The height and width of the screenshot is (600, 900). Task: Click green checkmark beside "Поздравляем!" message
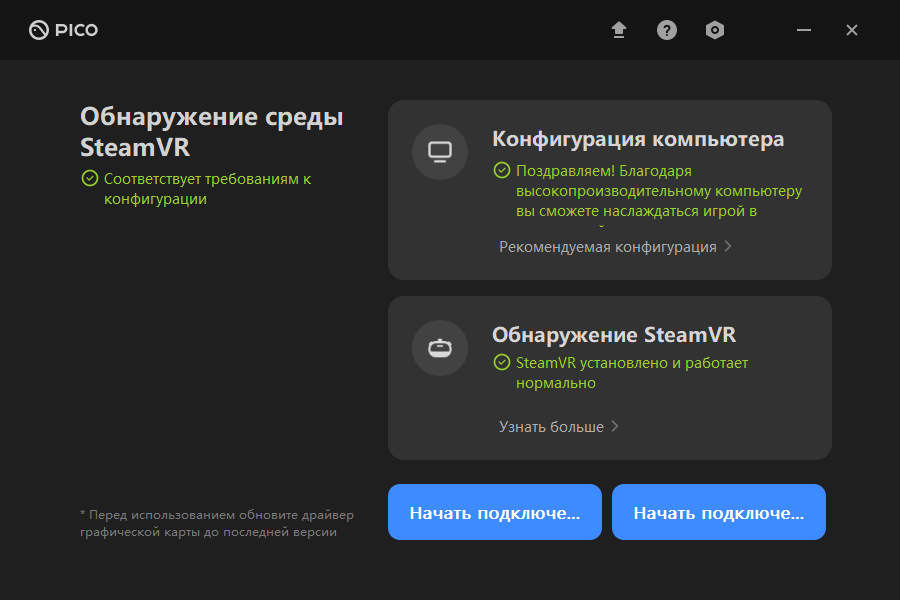click(x=502, y=171)
